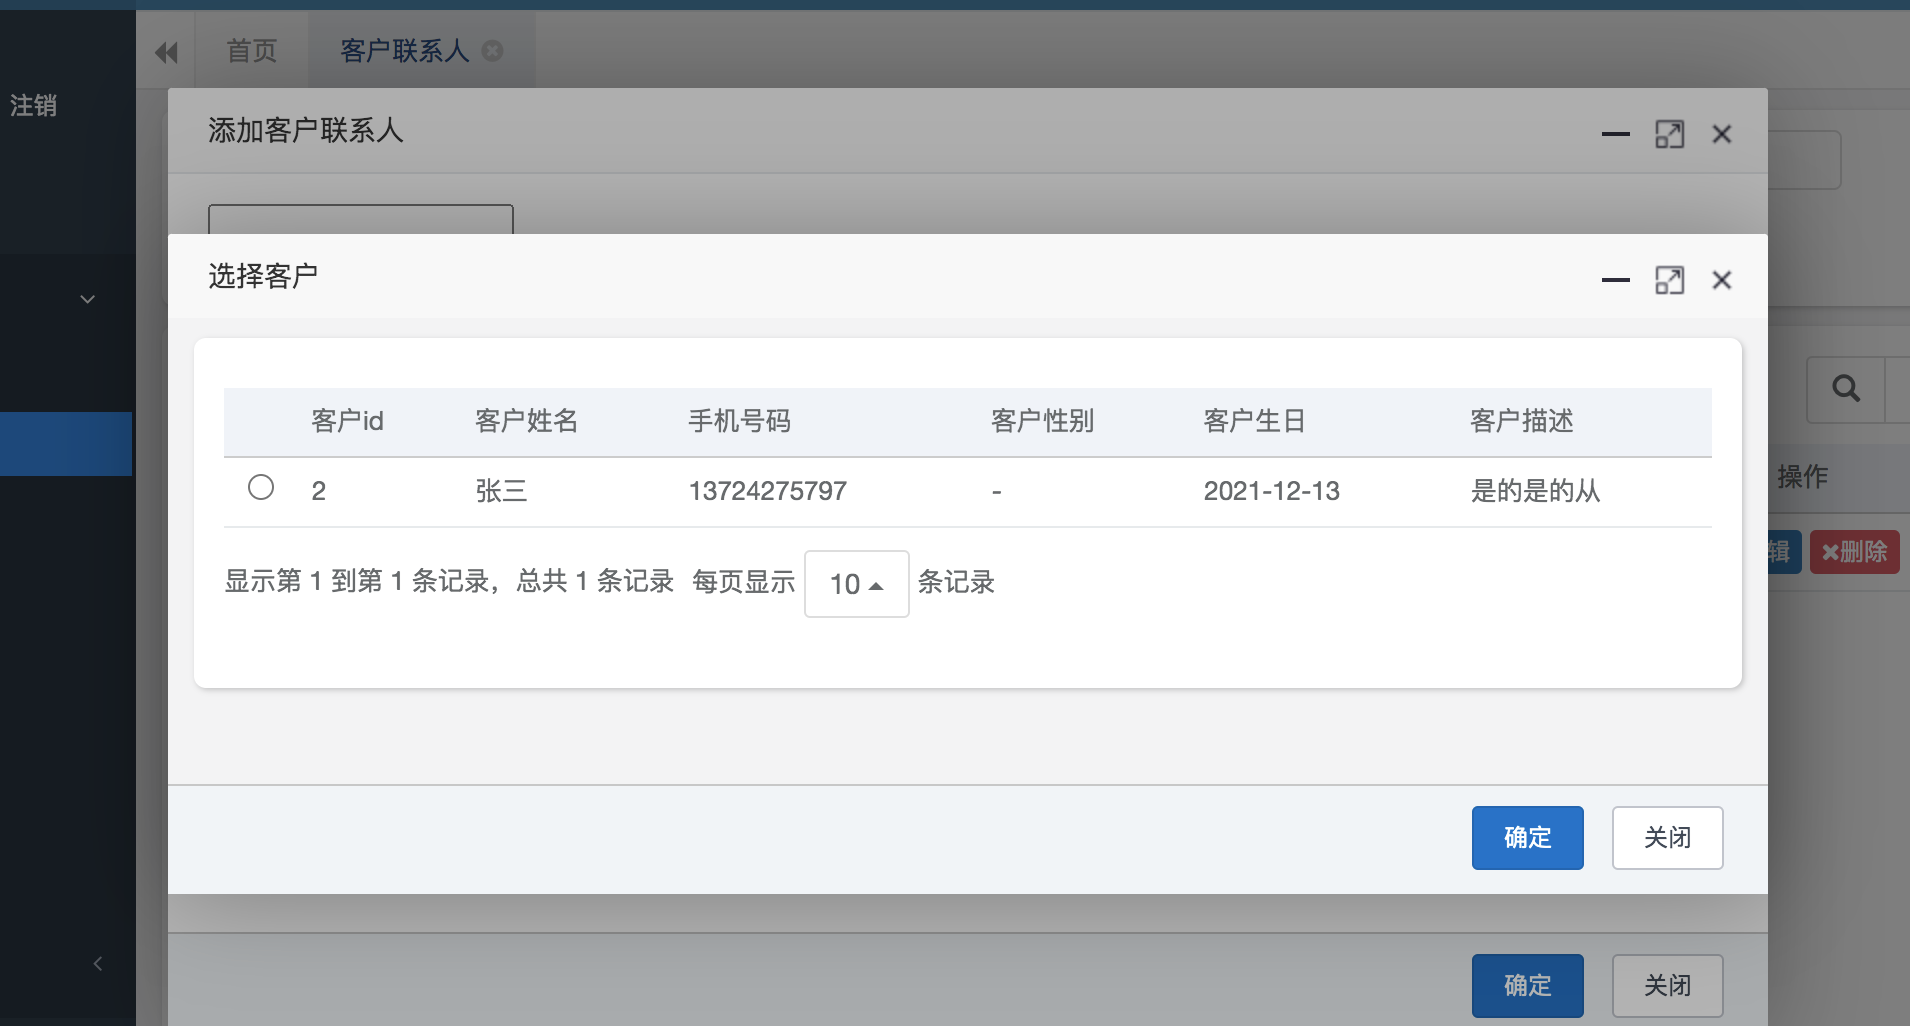Click the search magnifier icon
The width and height of the screenshot is (1910, 1026).
coord(1845,389)
